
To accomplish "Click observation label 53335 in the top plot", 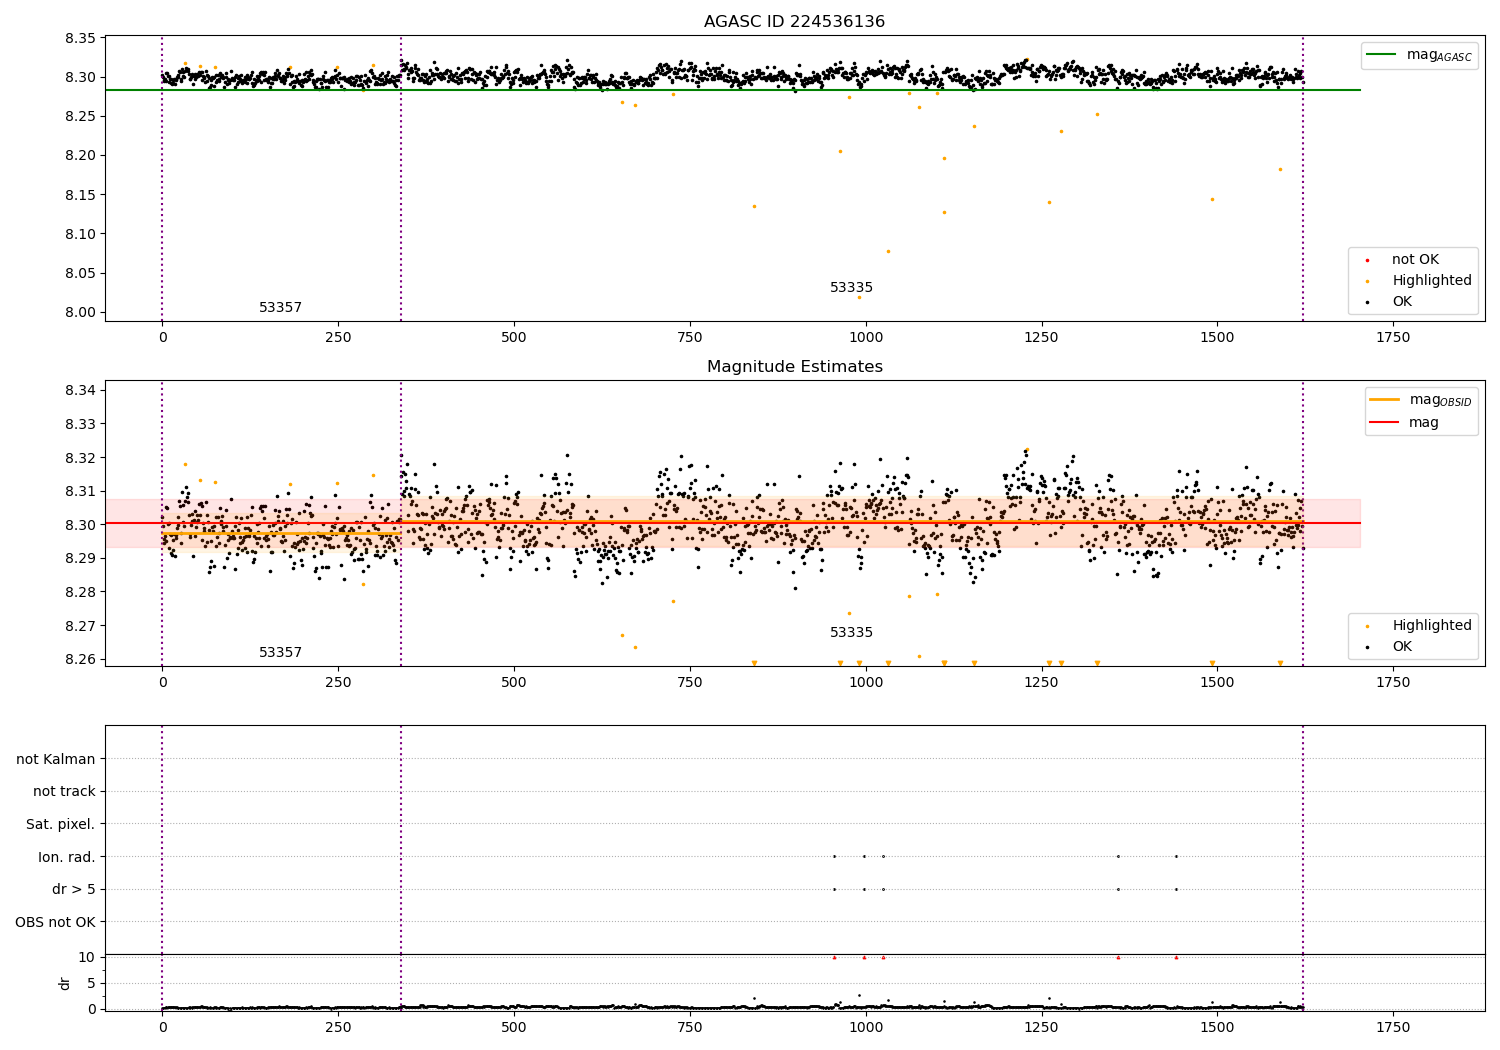I will point(851,288).
